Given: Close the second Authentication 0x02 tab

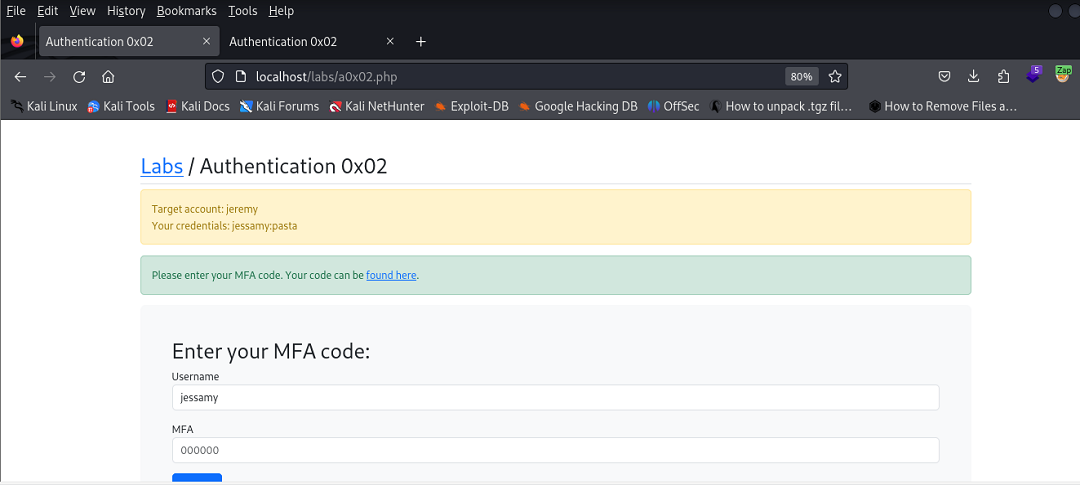Looking at the screenshot, I should click(x=390, y=41).
